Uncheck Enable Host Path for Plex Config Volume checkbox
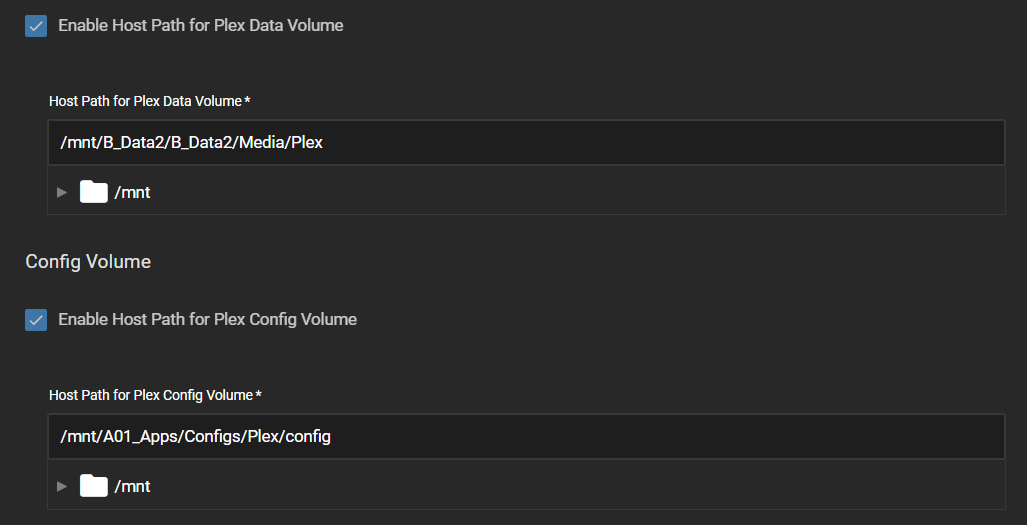1027x525 pixels. tap(36, 320)
